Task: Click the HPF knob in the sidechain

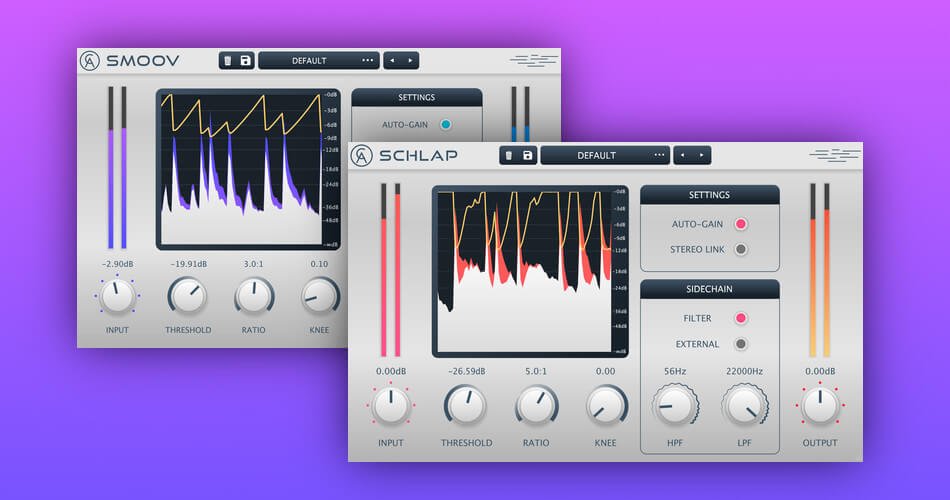Action: [x=673, y=405]
